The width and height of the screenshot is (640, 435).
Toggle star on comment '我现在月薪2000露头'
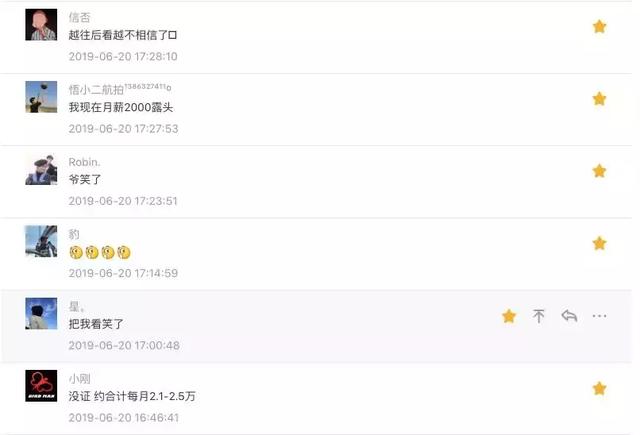pos(599,99)
